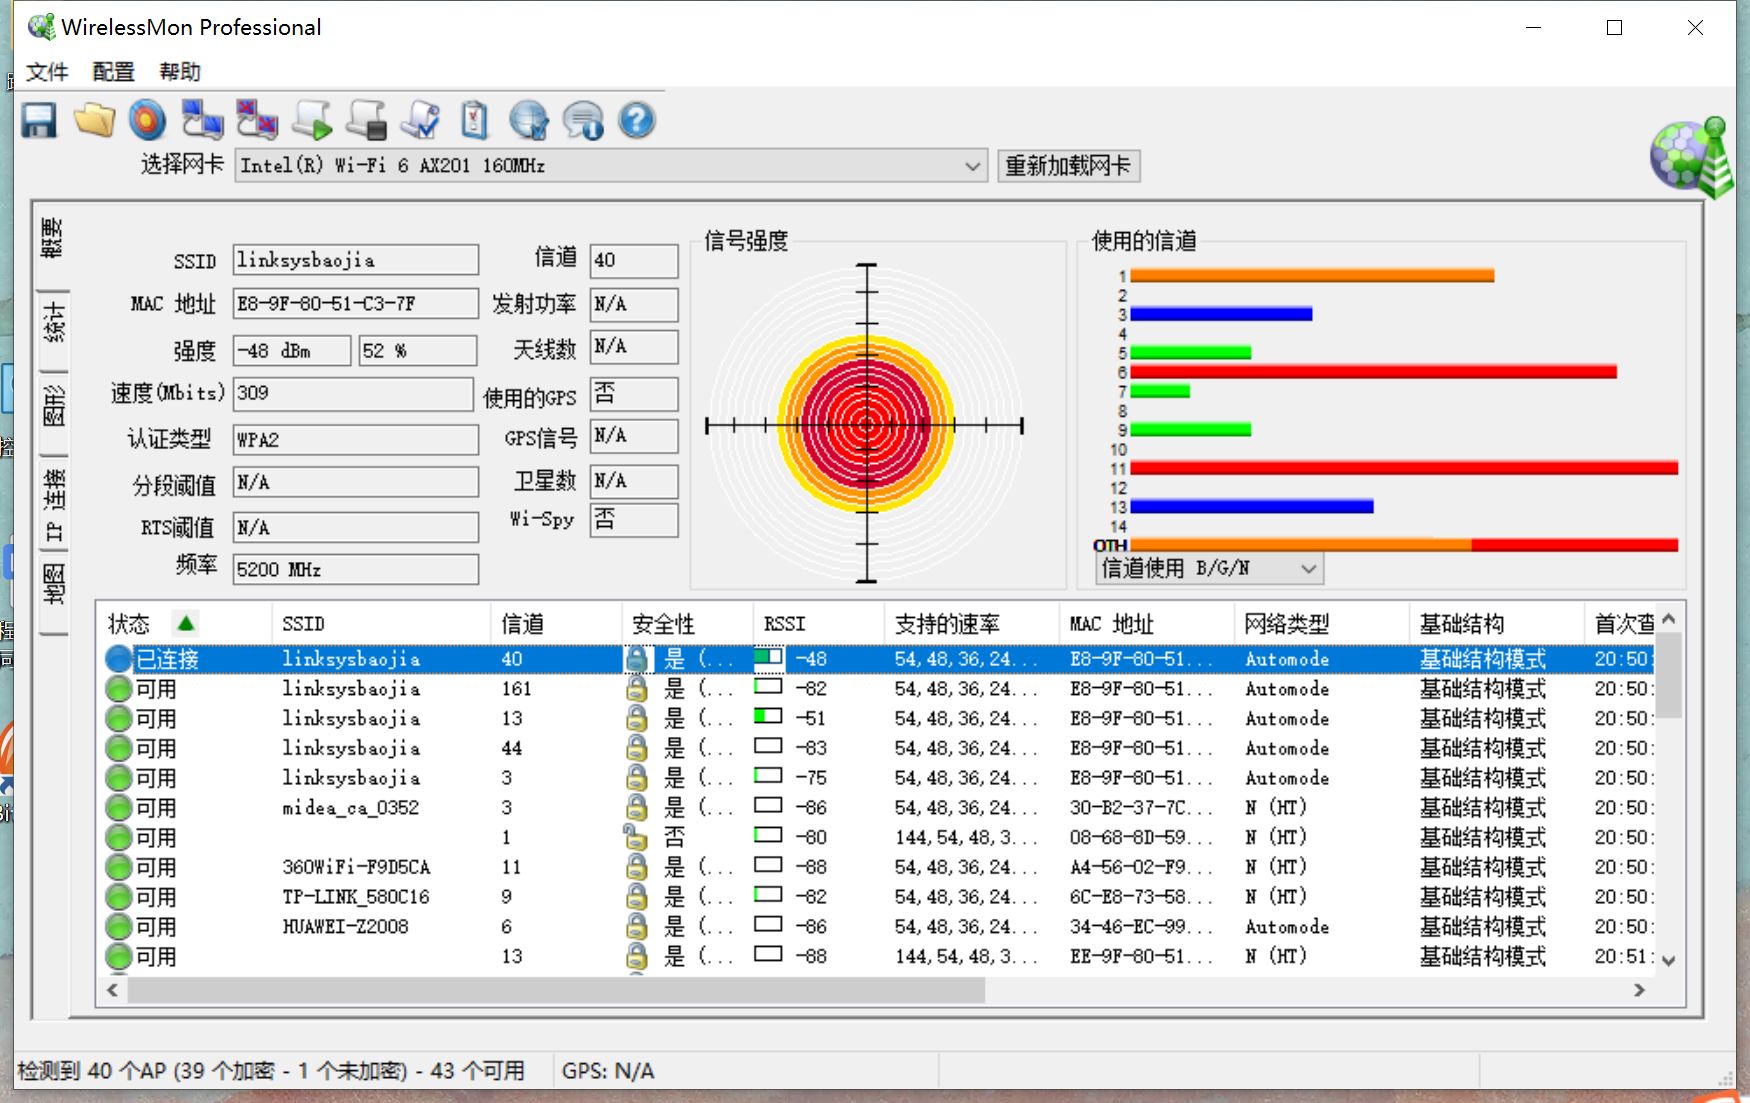Screen dimensions: 1750x1103
Task: Open the 文件 menu
Action: click(x=47, y=72)
